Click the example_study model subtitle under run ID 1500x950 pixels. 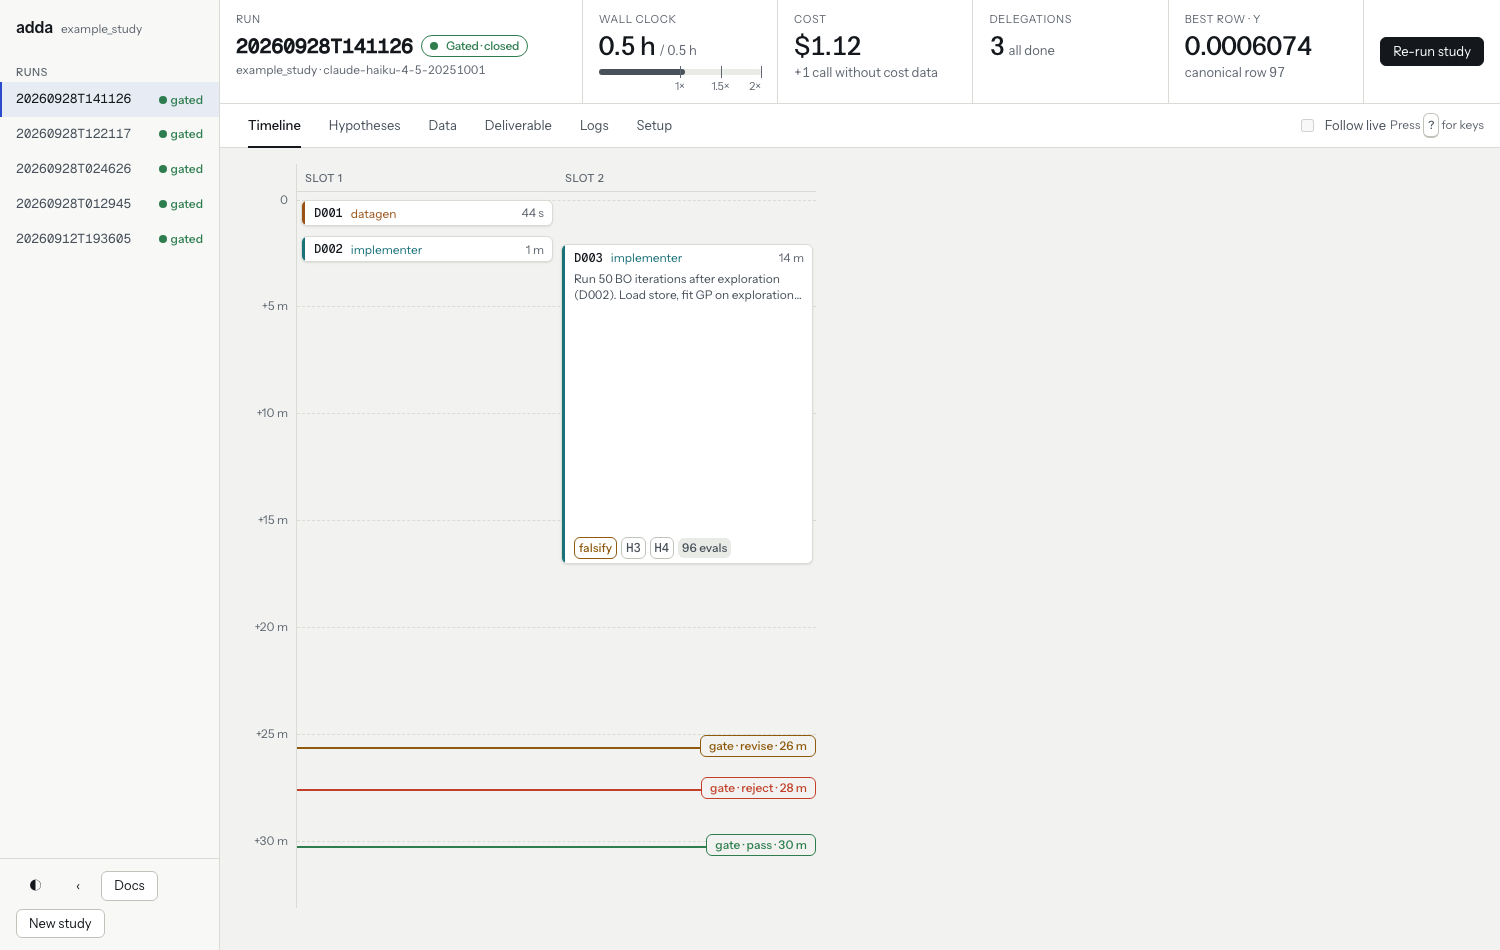(x=361, y=70)
